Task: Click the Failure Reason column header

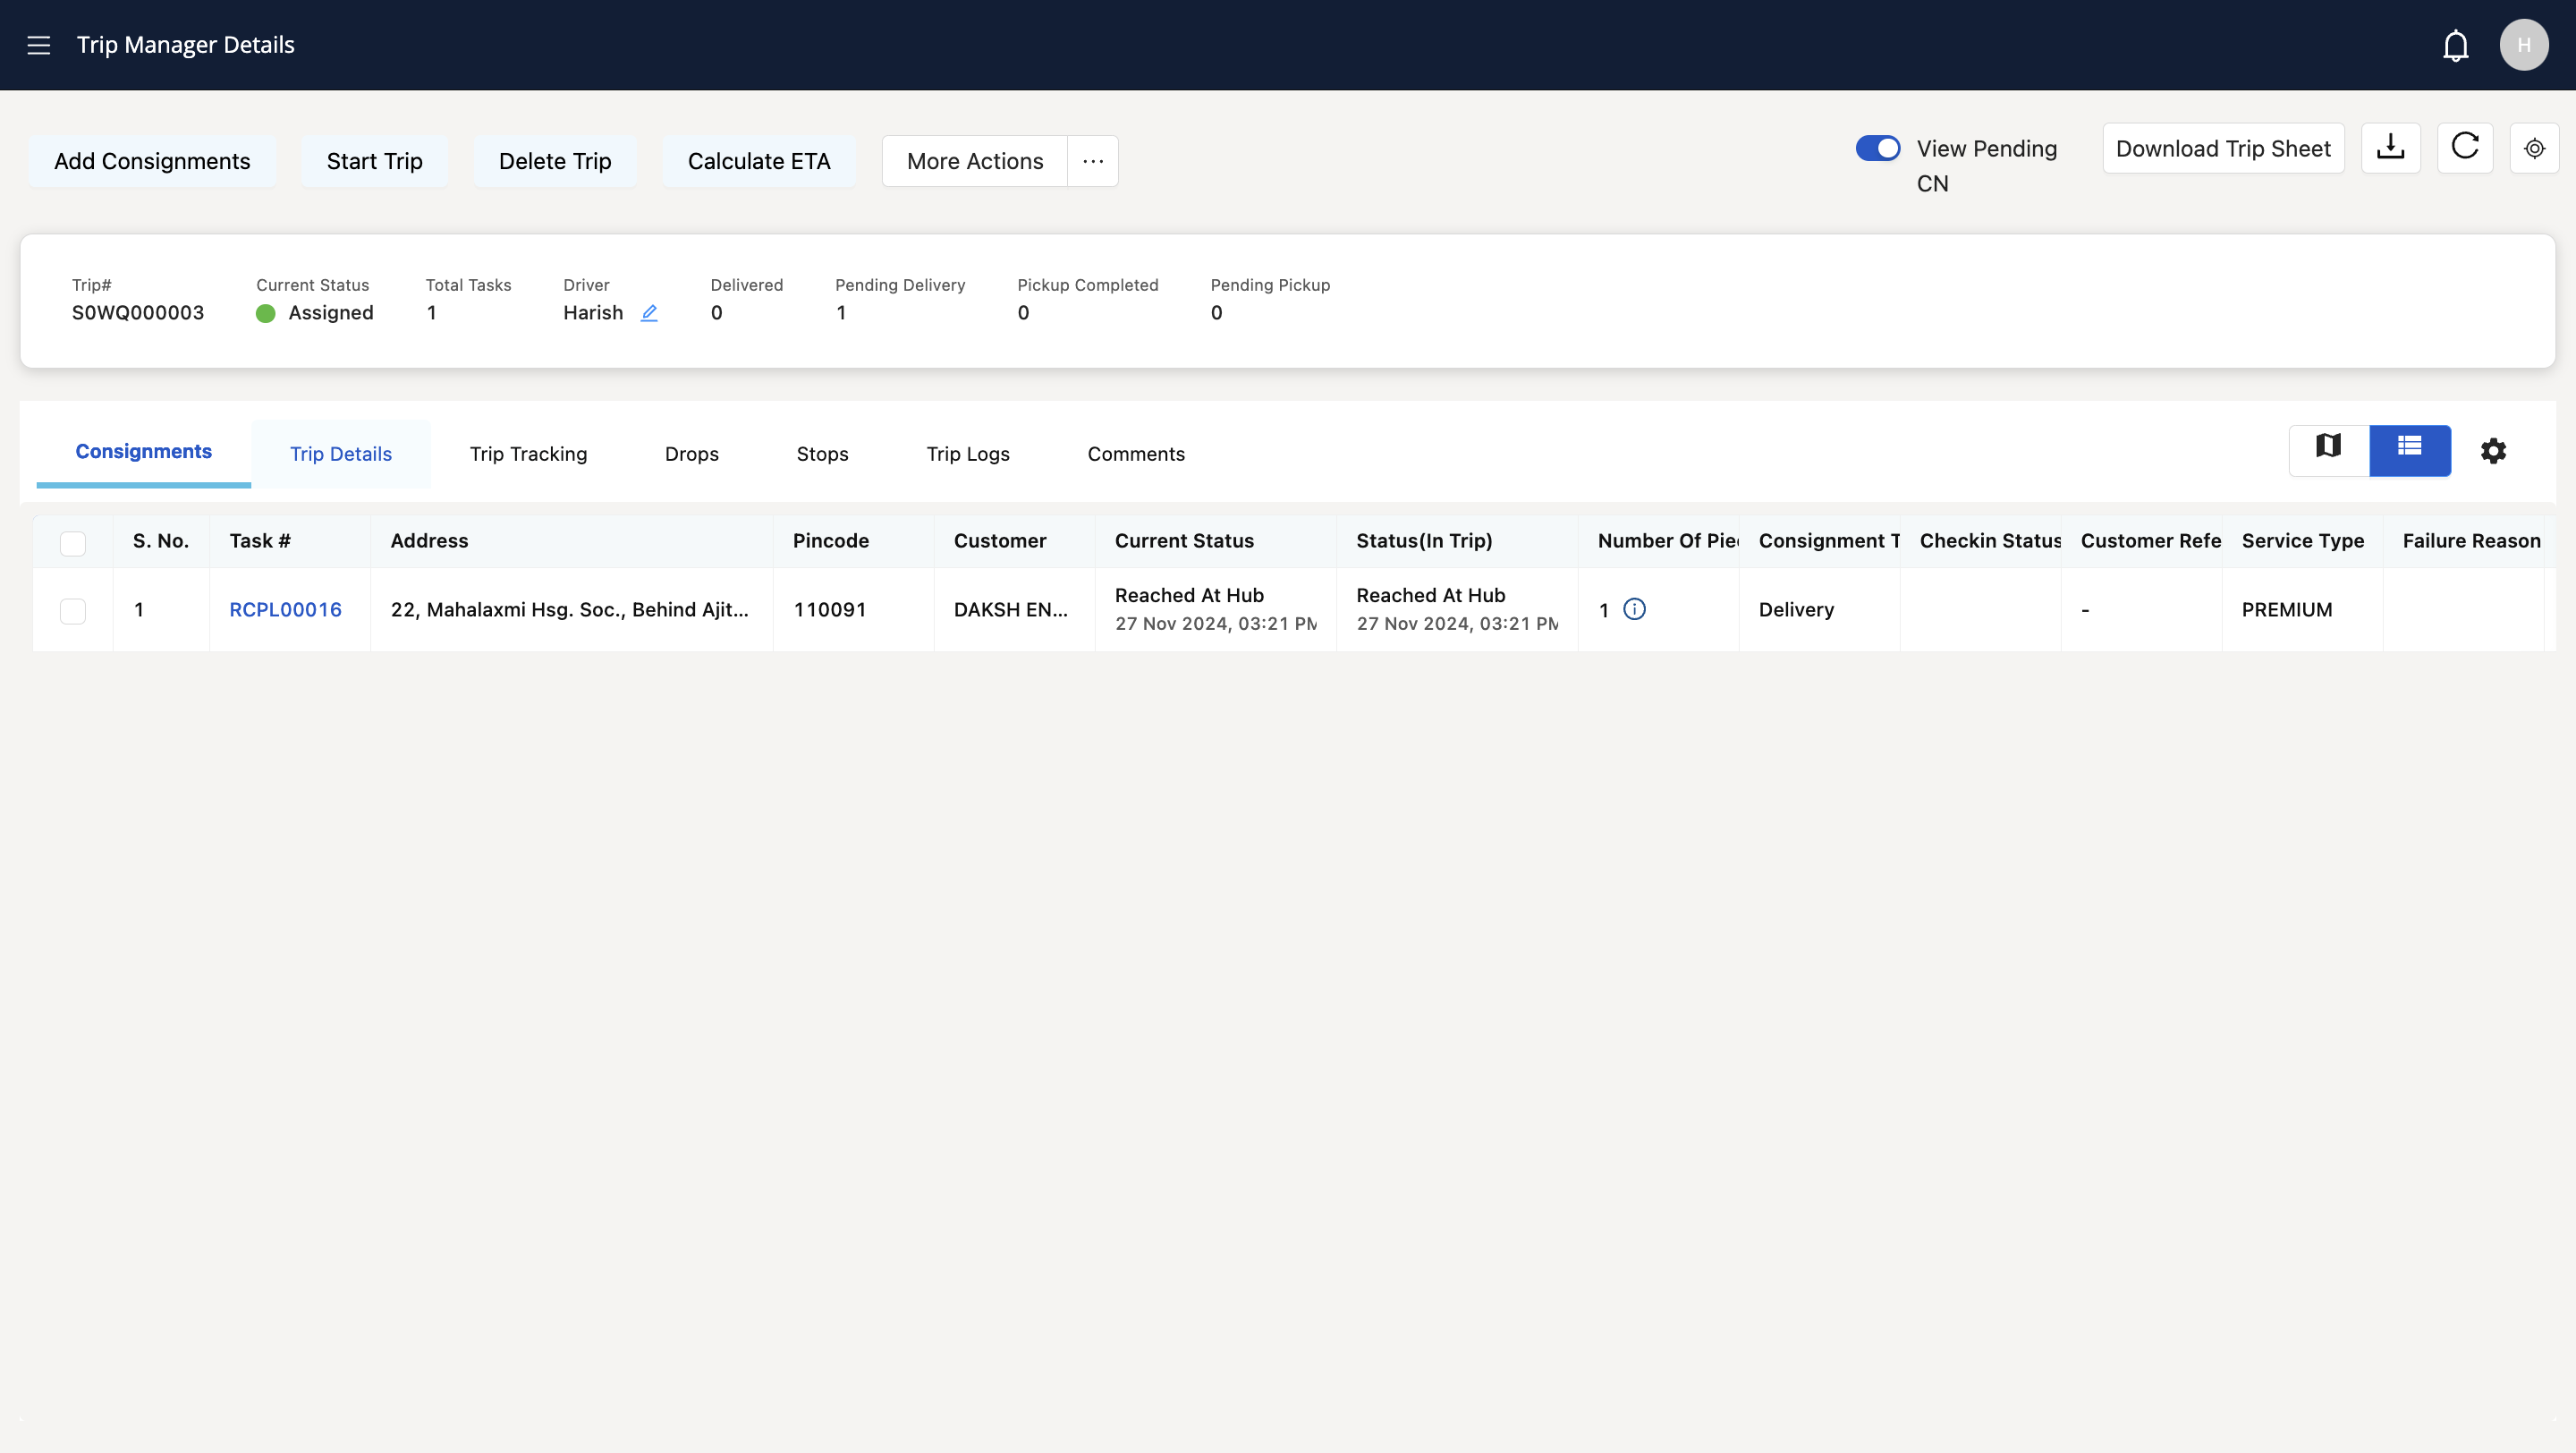Action: coord(2463,541)
